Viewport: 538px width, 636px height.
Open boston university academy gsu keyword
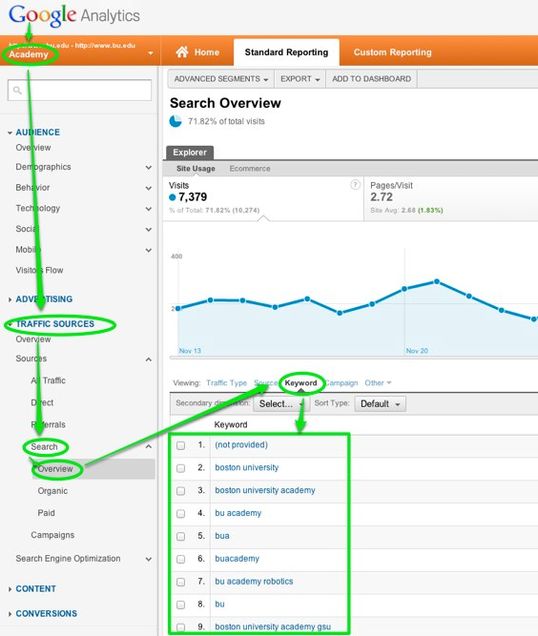(x=273, y=626)
